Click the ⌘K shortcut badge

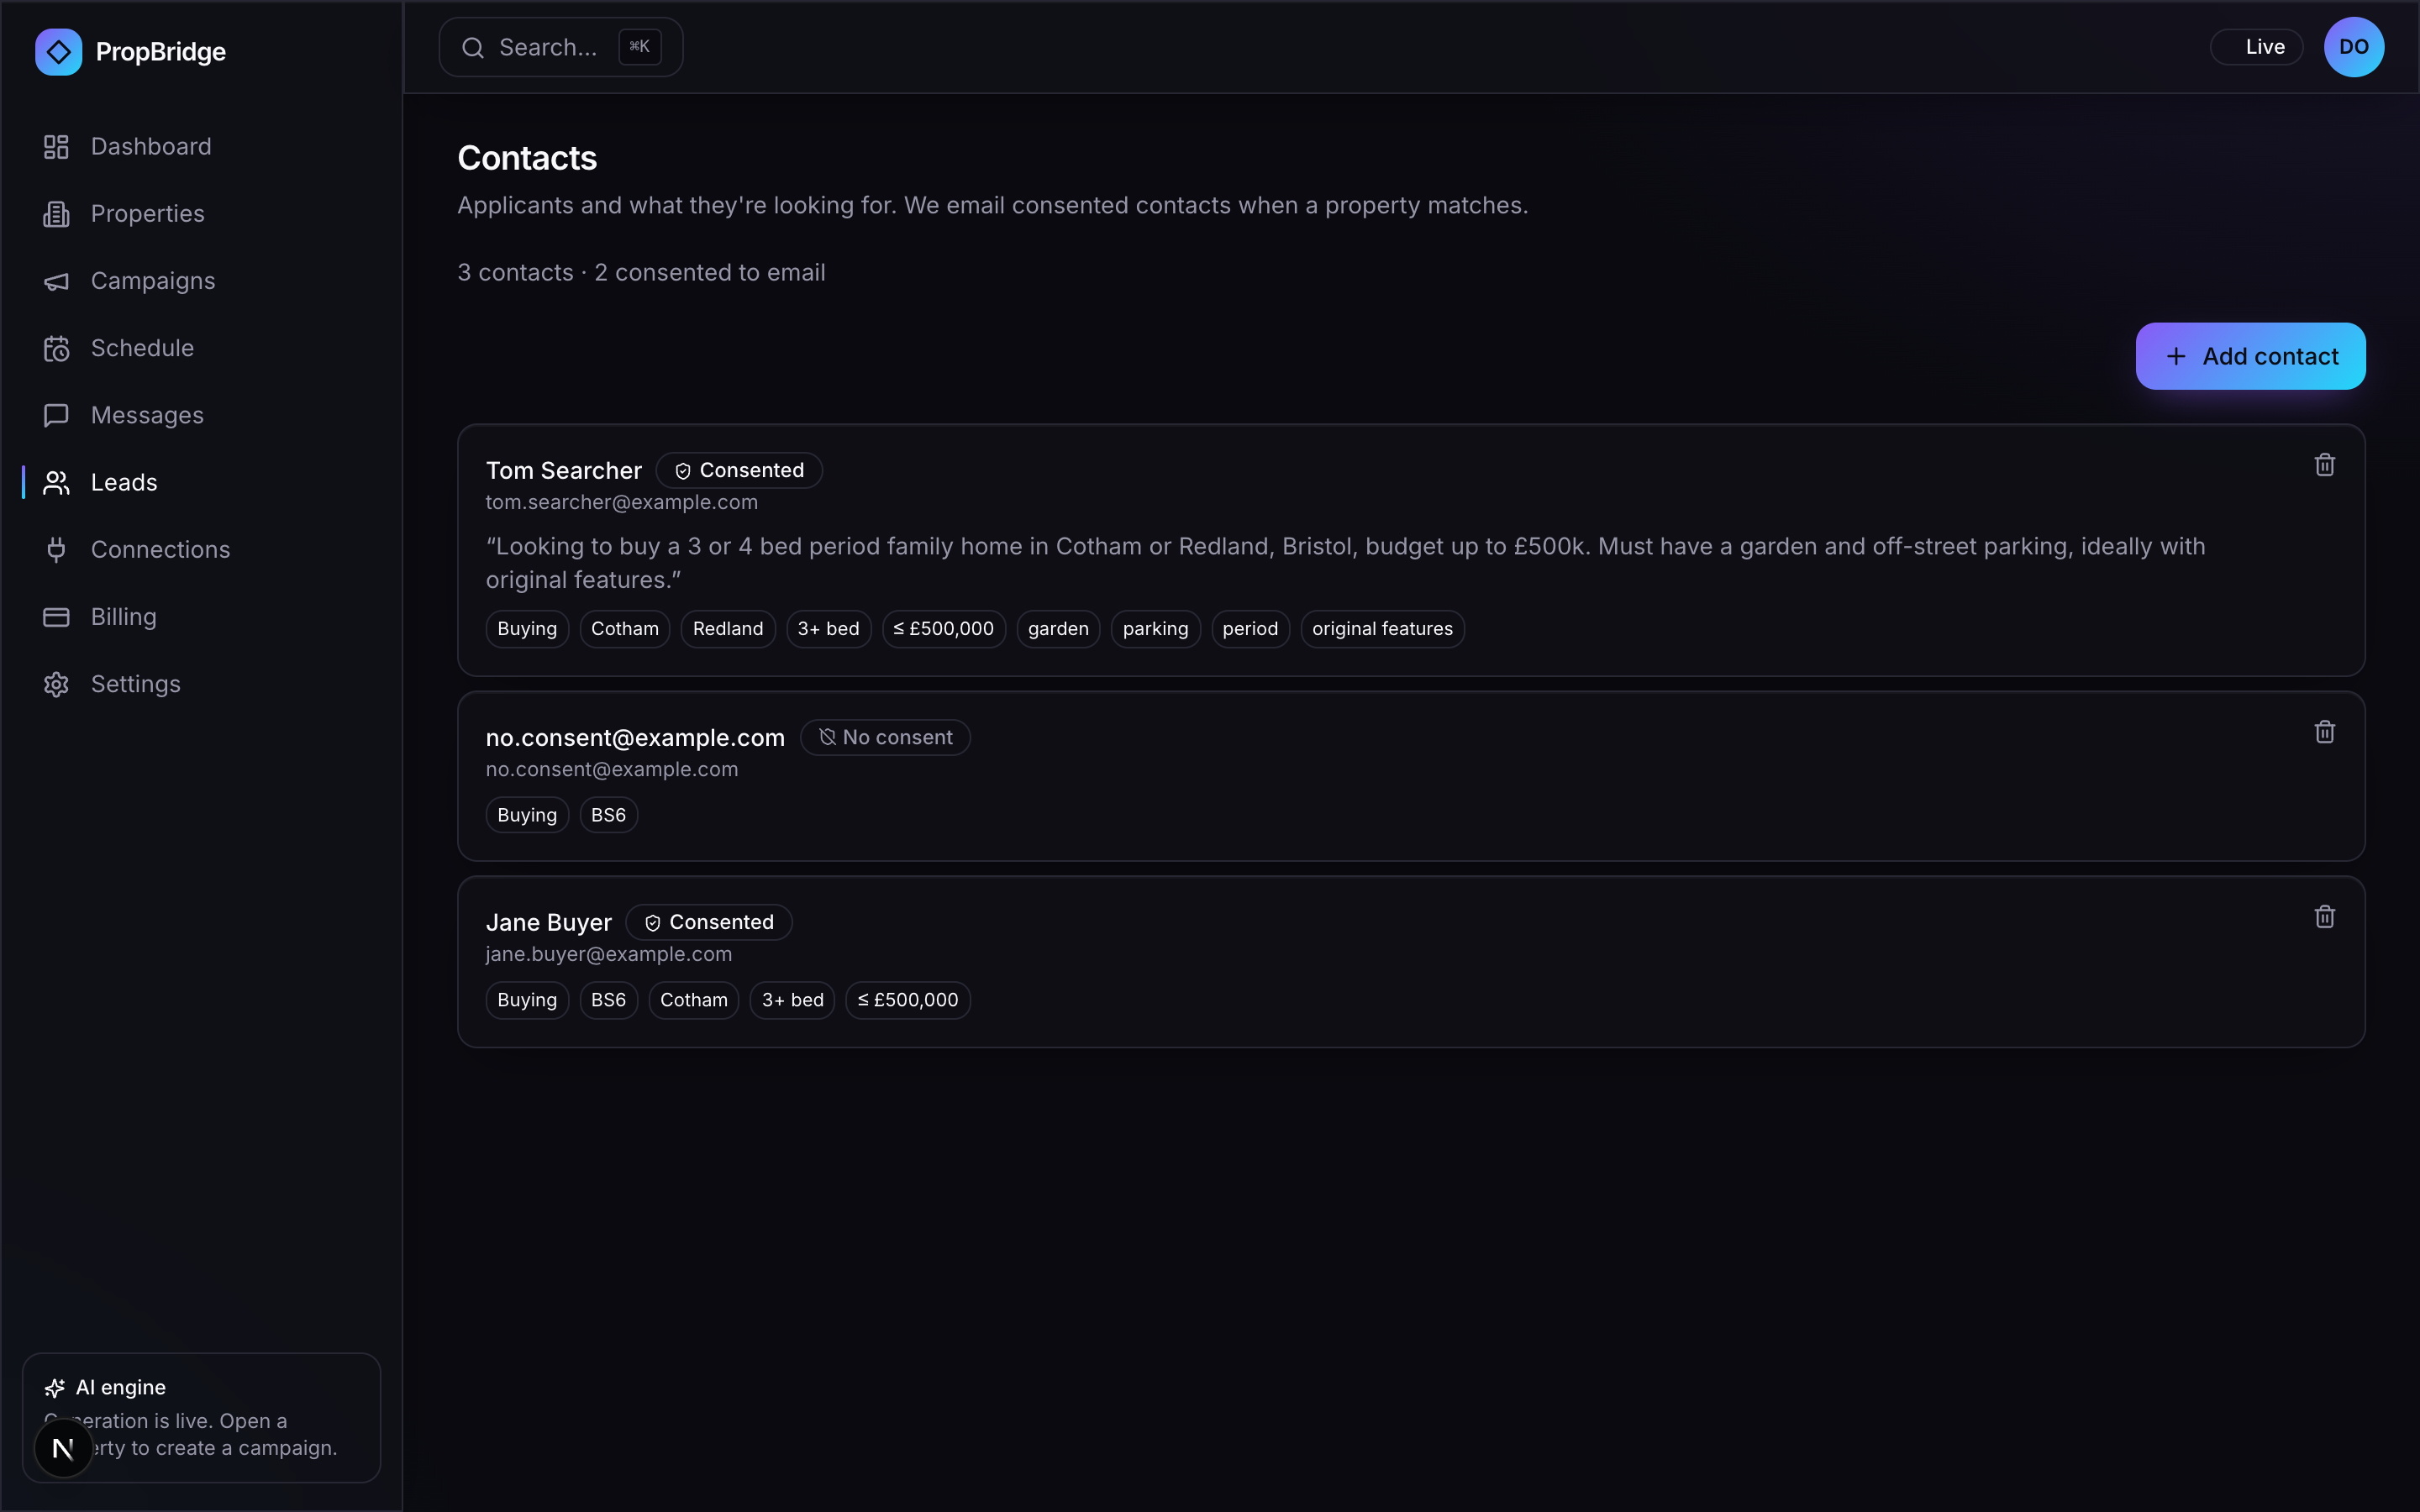pyautogui.click(x=640, y=47)
